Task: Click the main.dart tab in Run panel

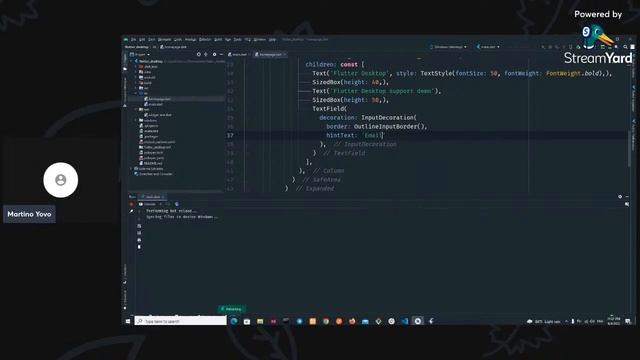Action: click(x=153, y=197)
